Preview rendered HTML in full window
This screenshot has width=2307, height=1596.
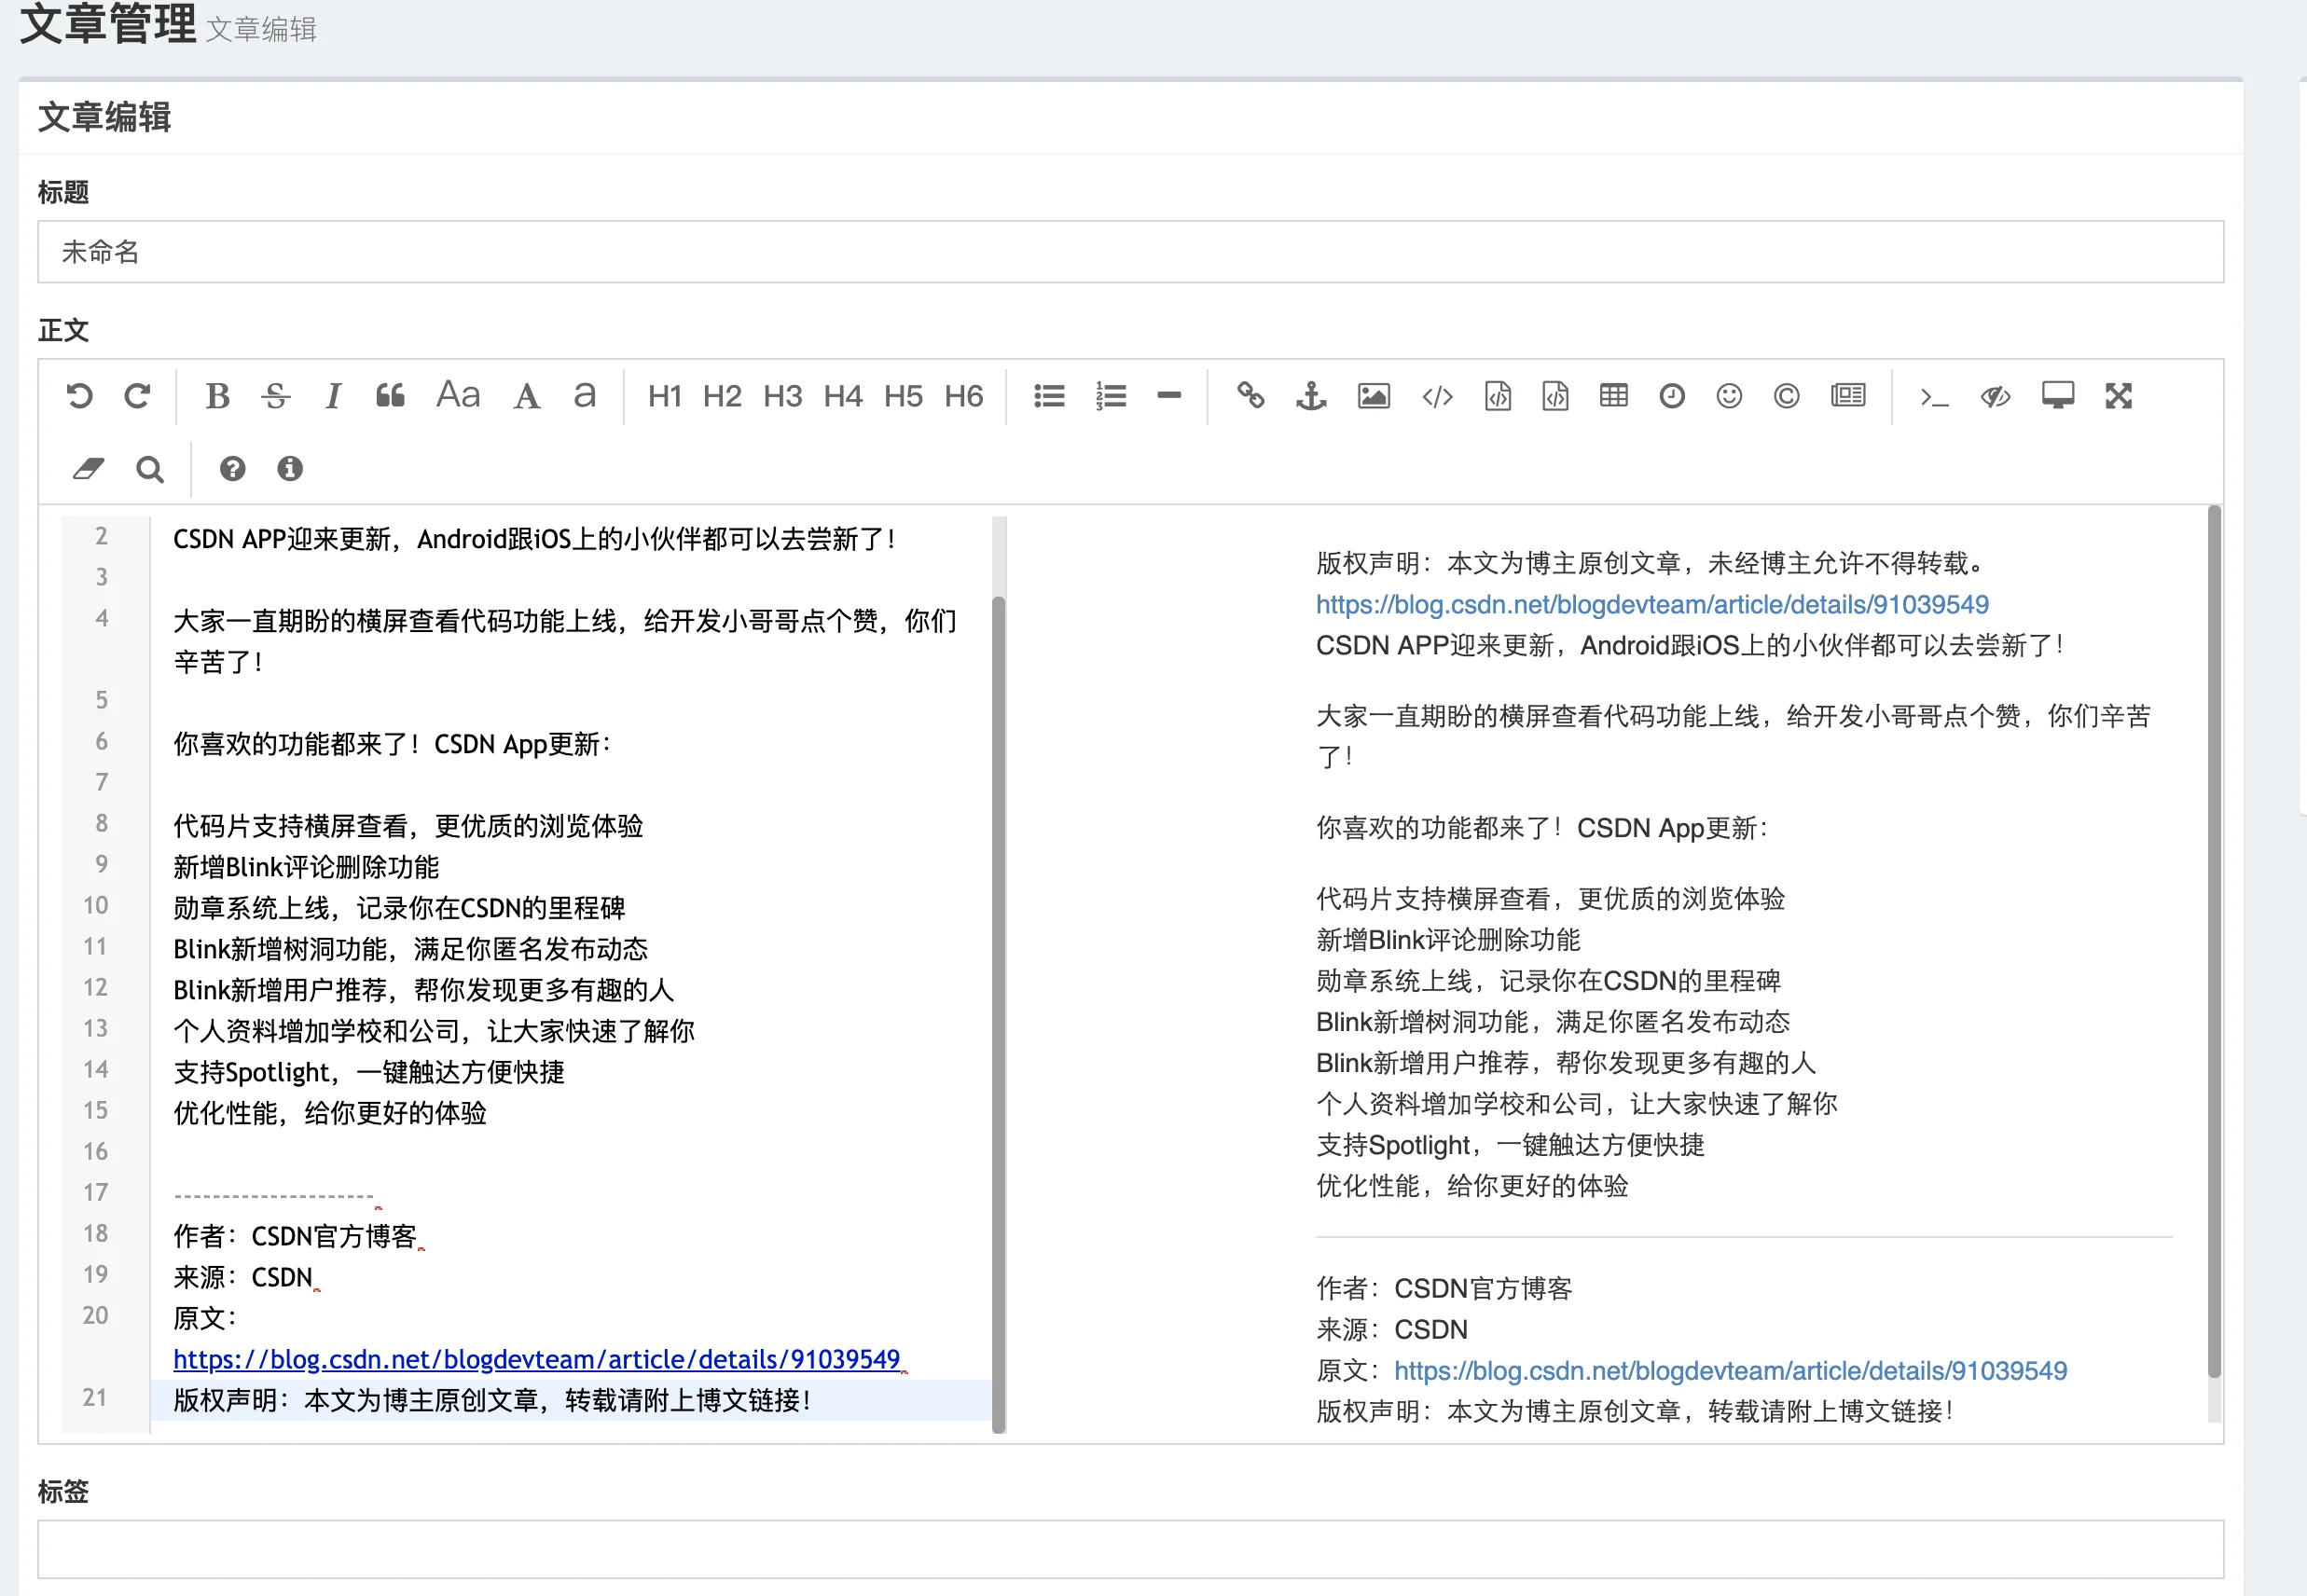click(x=2057, y=396)
